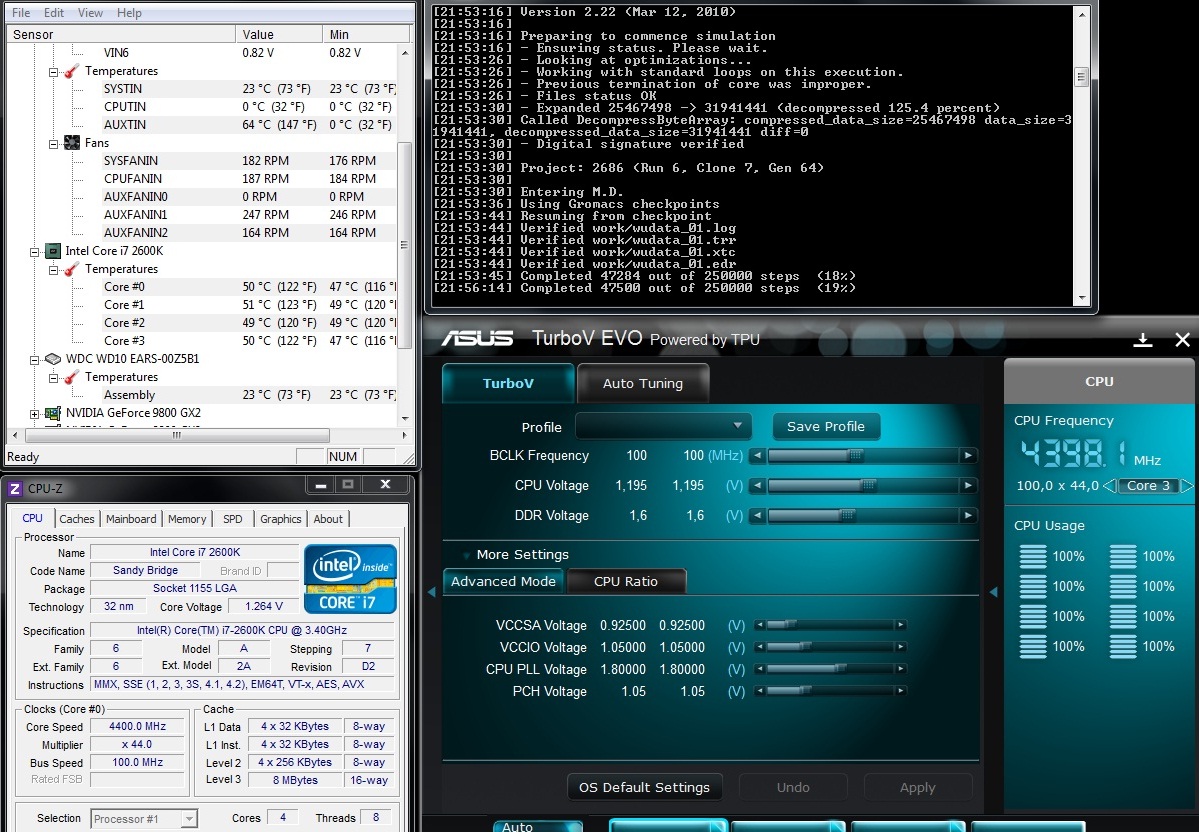Click OS Default Settings button

(x=645, y=787)
